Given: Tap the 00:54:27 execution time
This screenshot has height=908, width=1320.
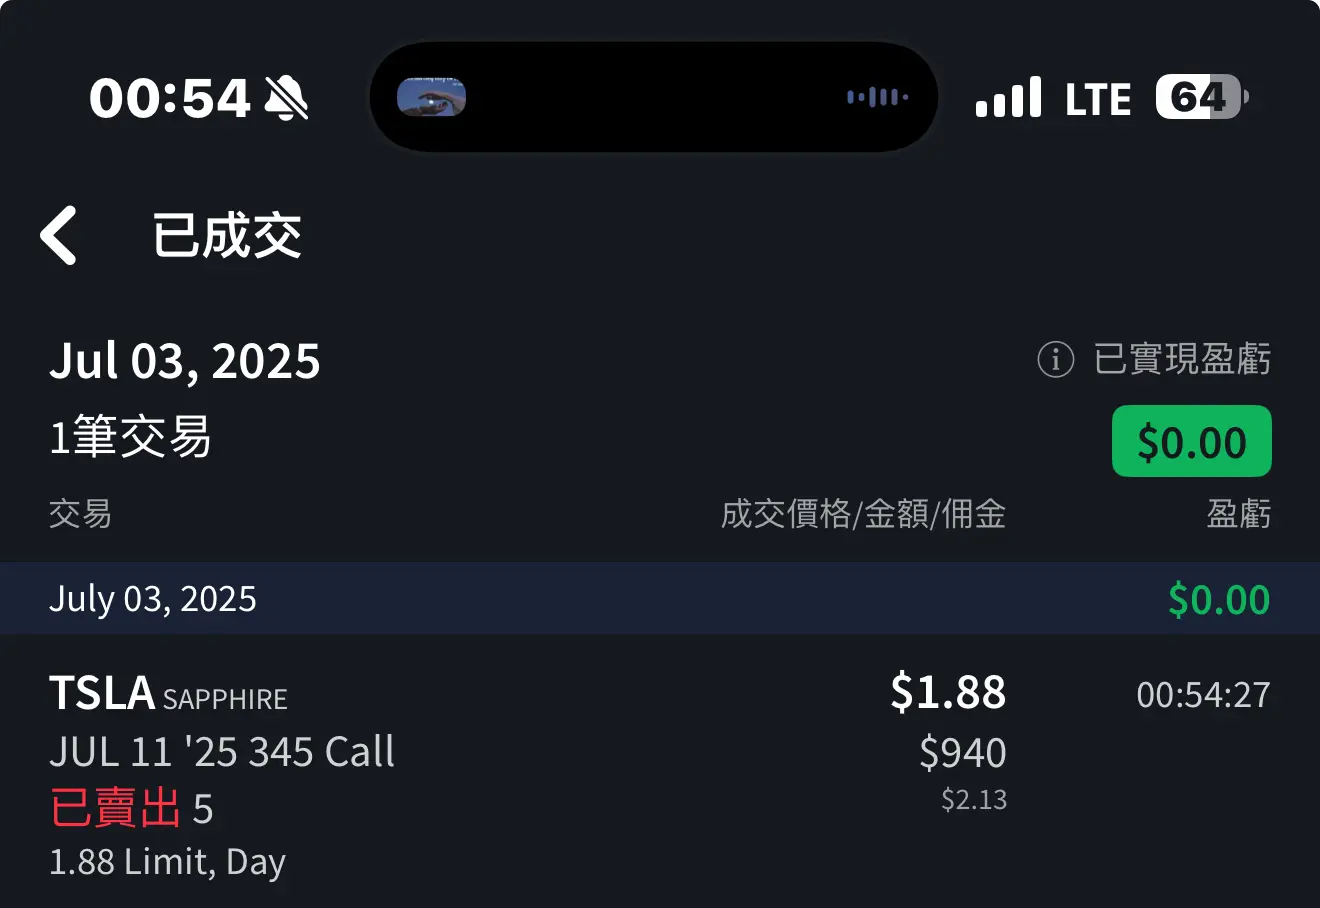Looking at the screenshot, I should click(x=1203, y=694).
